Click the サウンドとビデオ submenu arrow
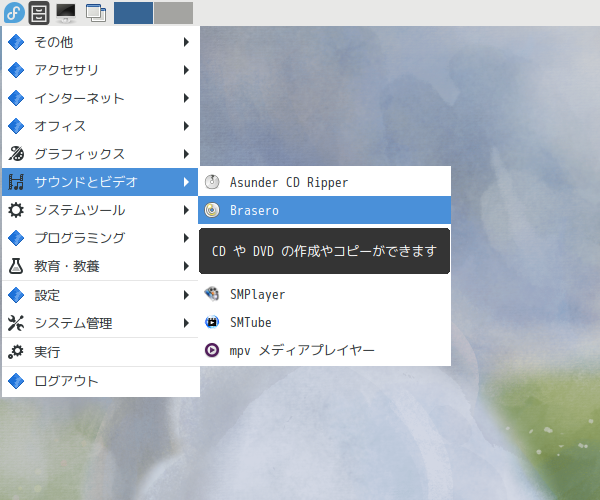The width and height of the screenshot is (600, 500). tap(186, 182)
